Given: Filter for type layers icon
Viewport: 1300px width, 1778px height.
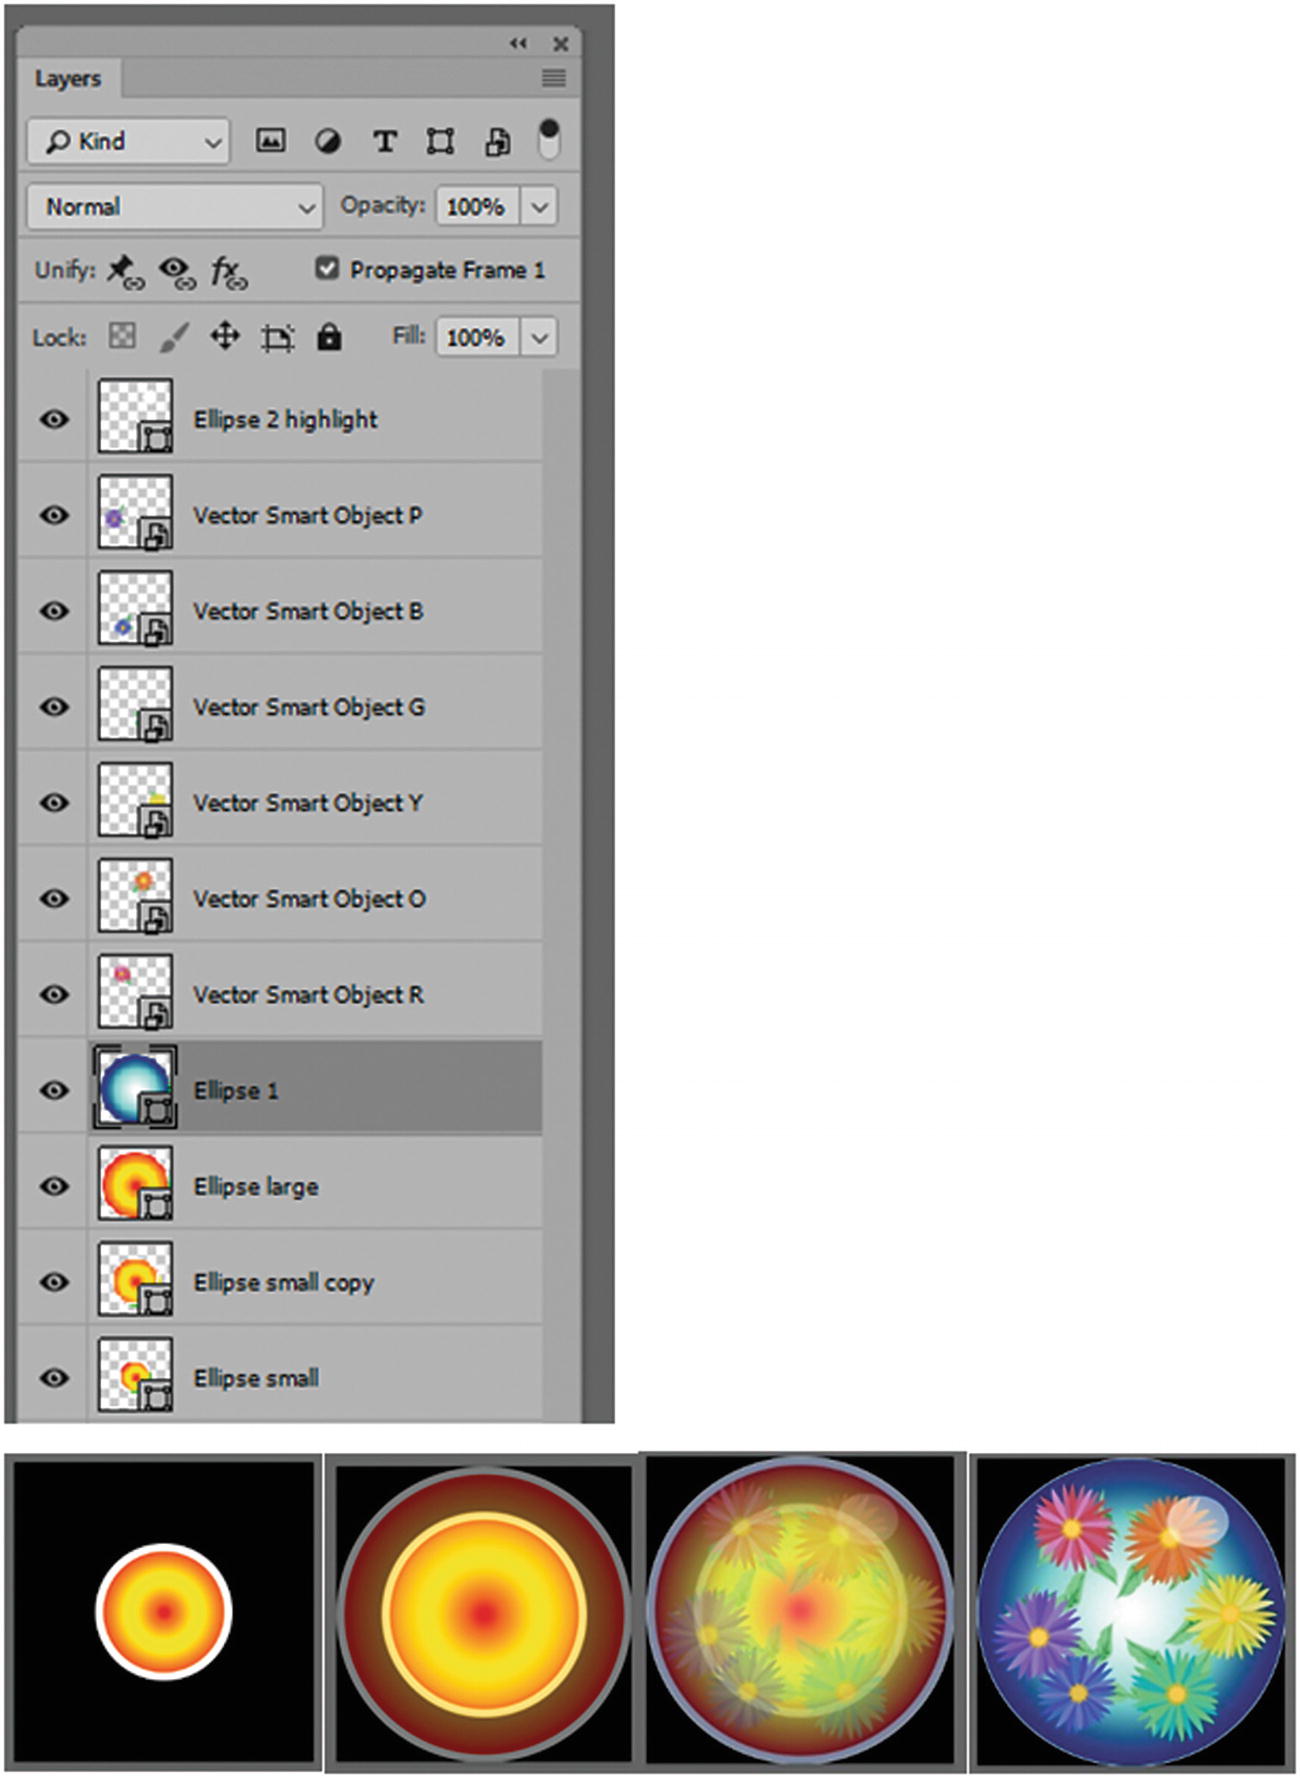Looking at the screenshot, I should pos(384,142).
